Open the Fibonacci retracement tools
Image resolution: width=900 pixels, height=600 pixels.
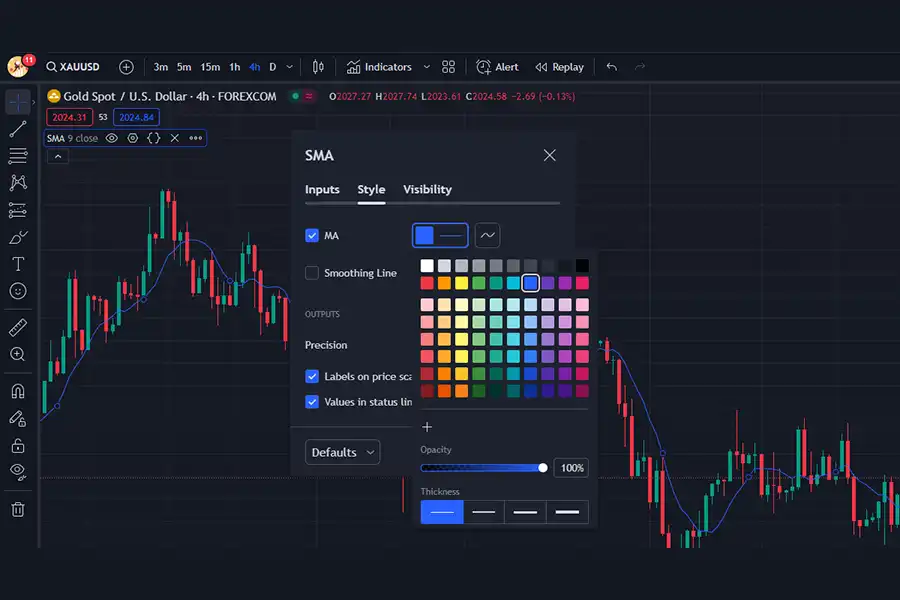(x=18, y=156)
